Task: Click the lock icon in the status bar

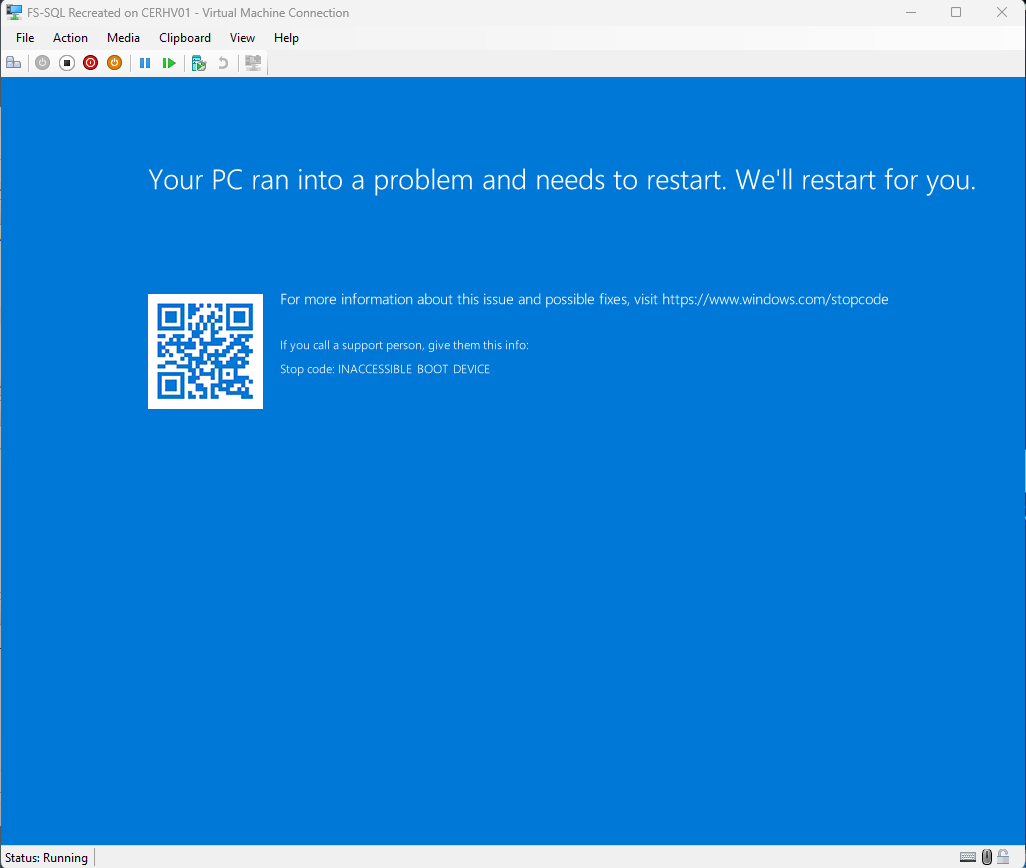Action: point(1003,857)
